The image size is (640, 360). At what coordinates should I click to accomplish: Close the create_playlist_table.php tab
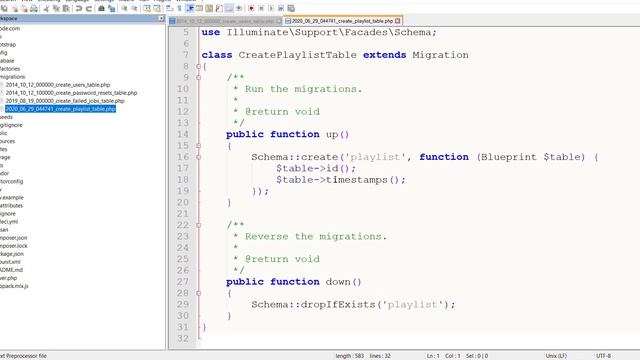[398, 21]
